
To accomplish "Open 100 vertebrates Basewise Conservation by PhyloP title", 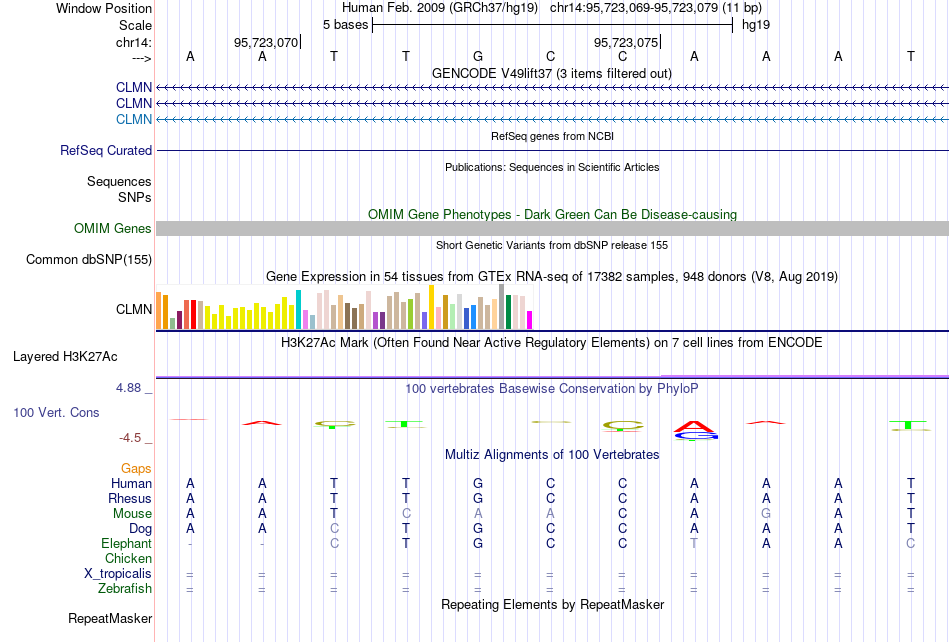I will pyautogui.click(x=552, y=389).
